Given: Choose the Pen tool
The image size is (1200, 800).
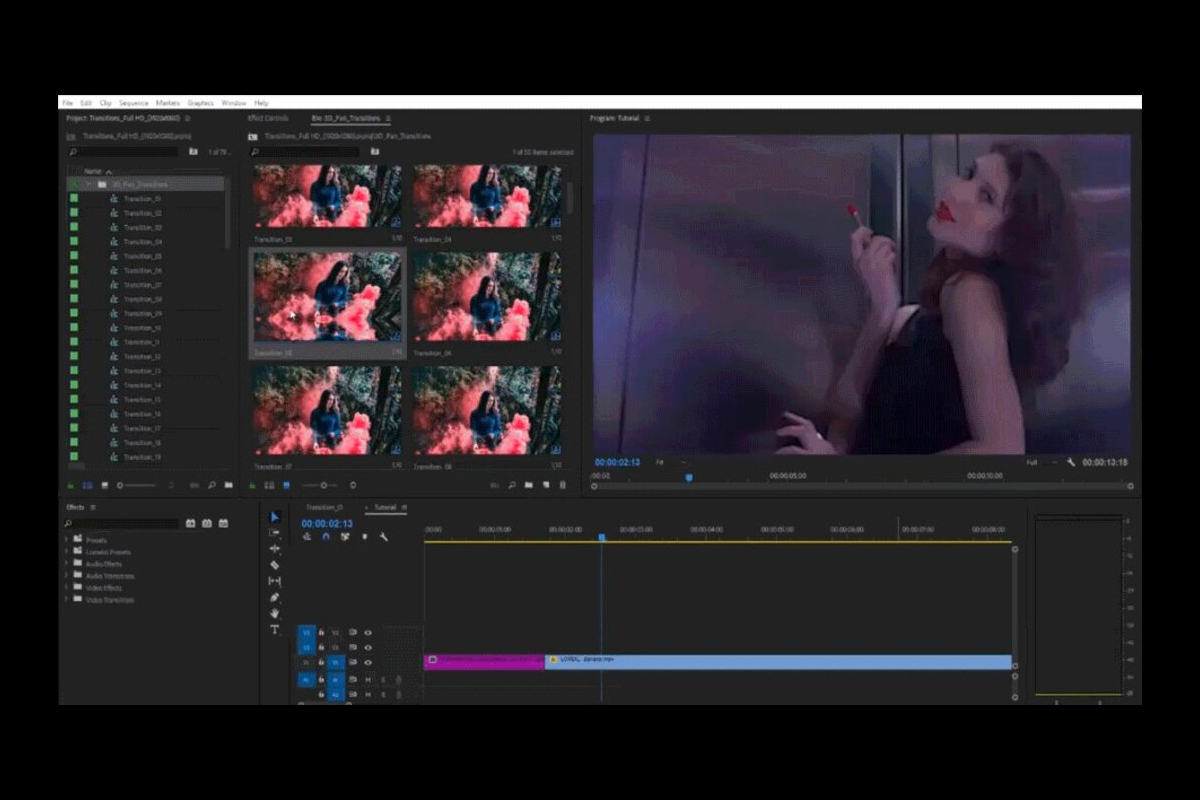Looking at the screenshot, I should [275, 598].
